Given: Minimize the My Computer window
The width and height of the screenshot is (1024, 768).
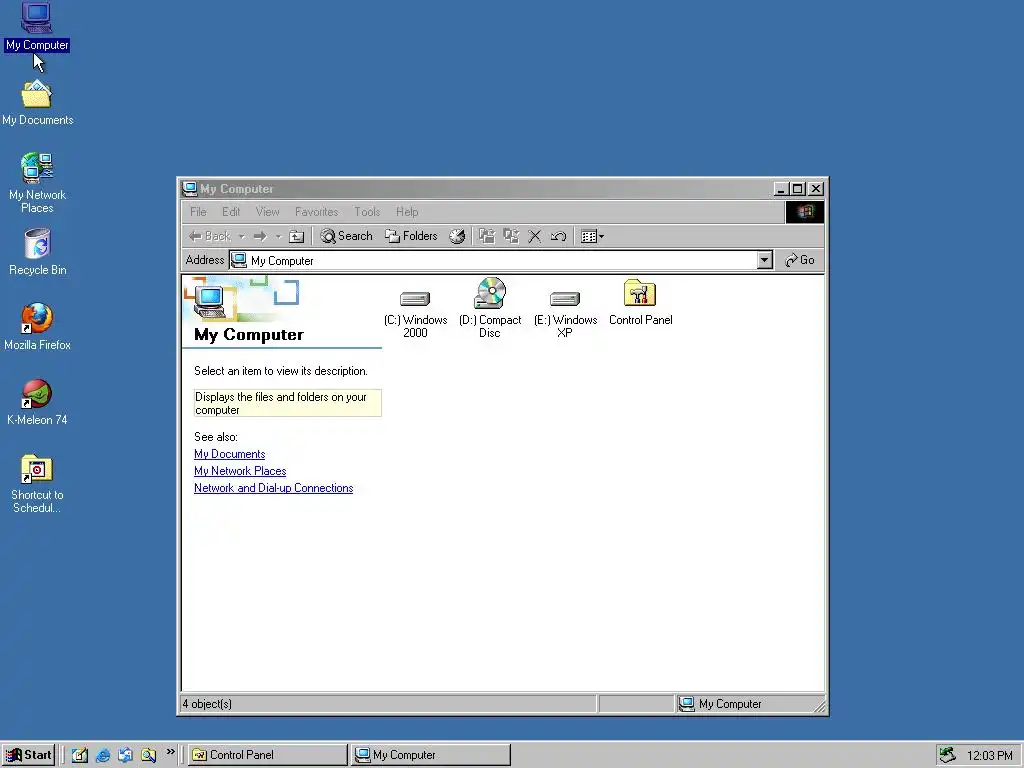Looking at the screenshot, I should point(780,189).
